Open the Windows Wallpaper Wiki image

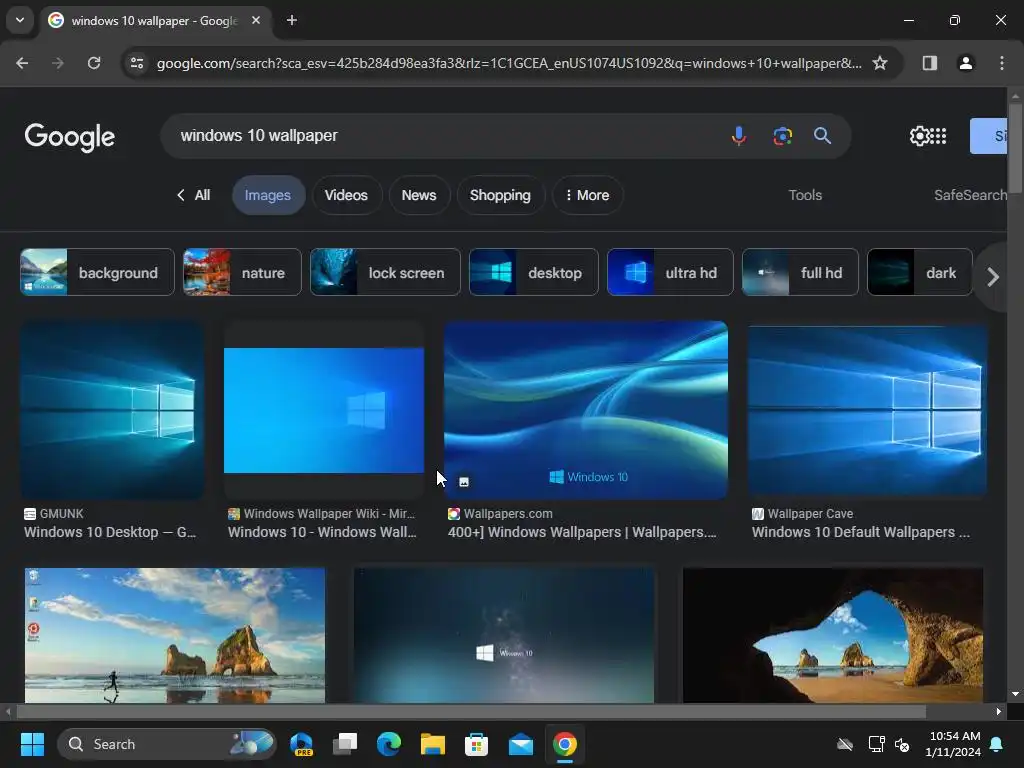(324, 410)
